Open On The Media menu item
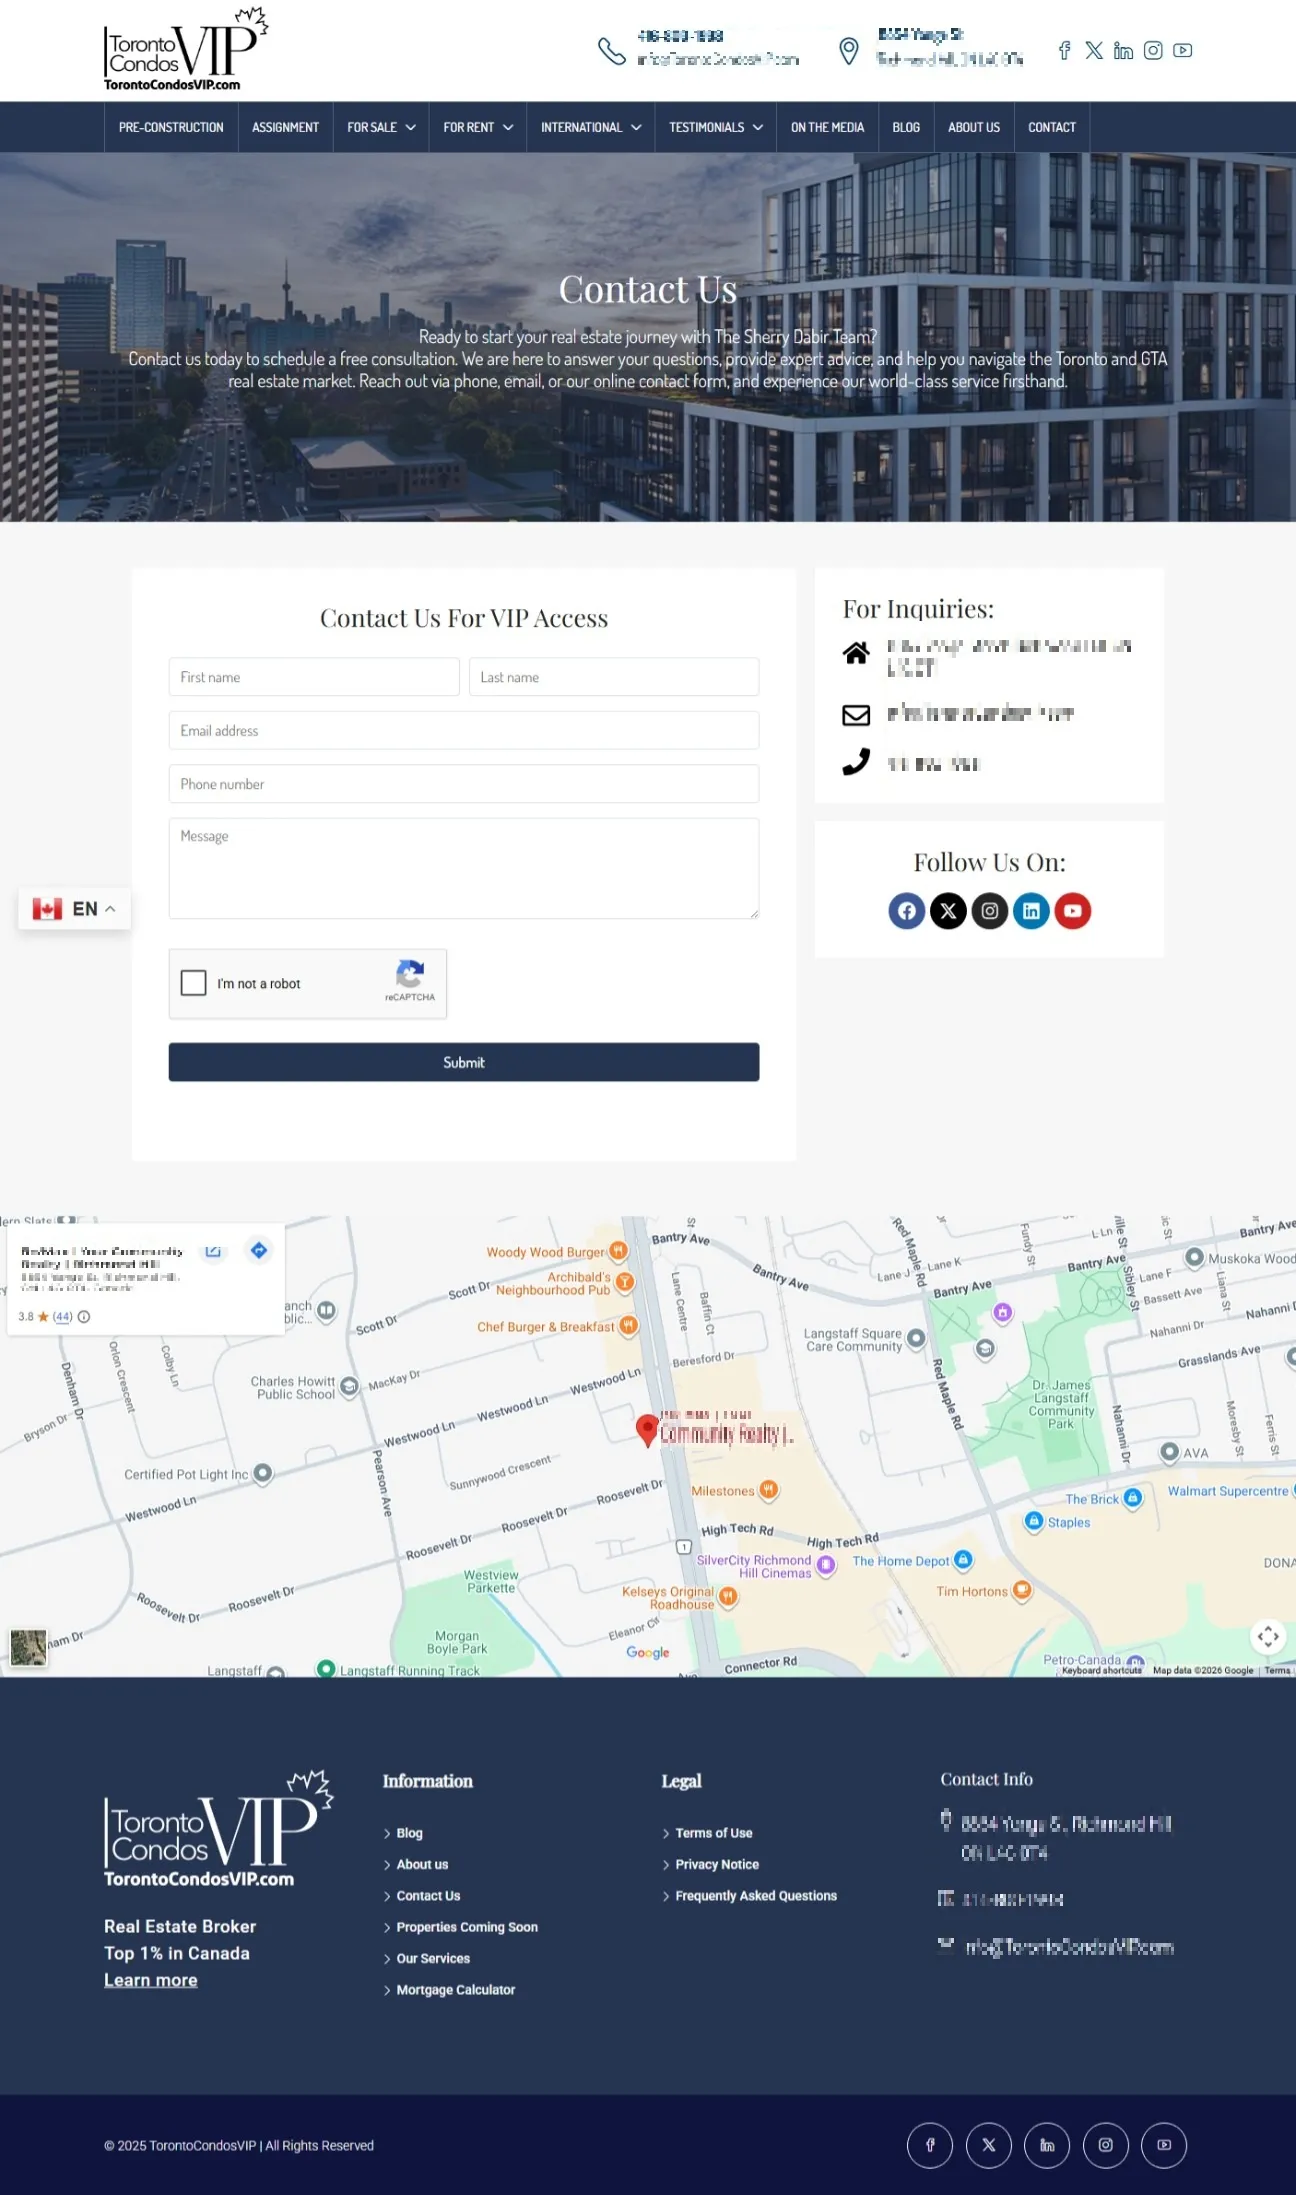The image size is (1296, 2195). click(827, 127)
